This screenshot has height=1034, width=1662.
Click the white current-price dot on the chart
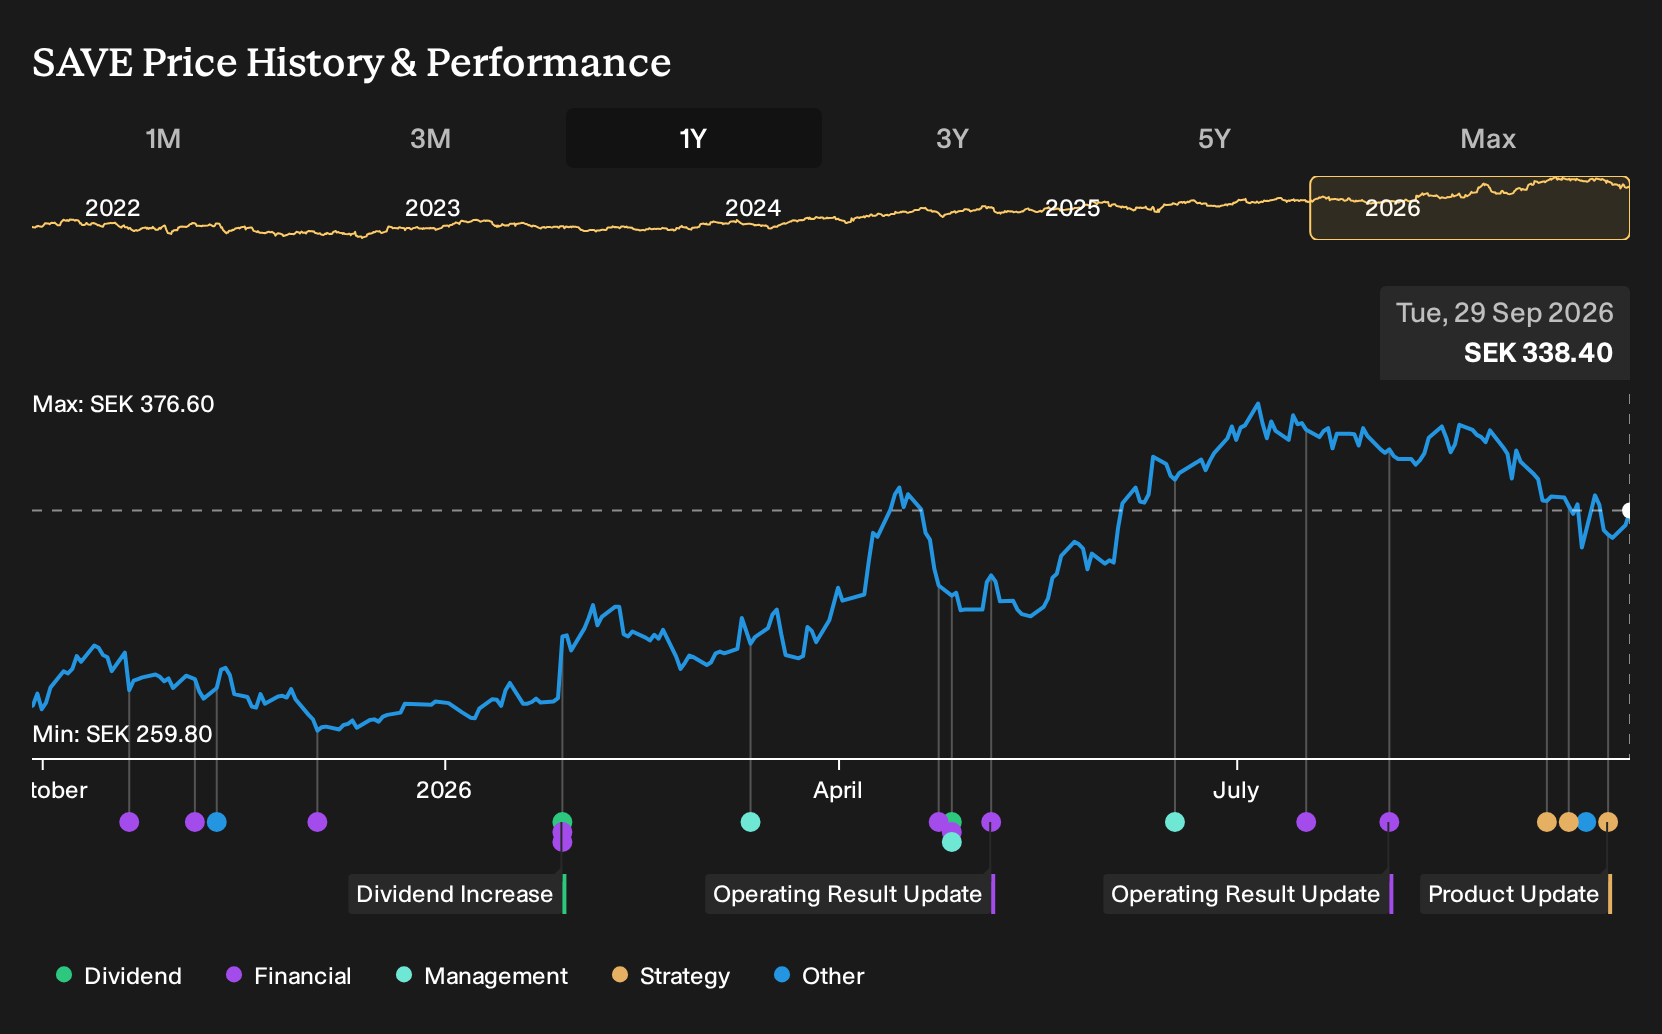(x=1627, y=511)
